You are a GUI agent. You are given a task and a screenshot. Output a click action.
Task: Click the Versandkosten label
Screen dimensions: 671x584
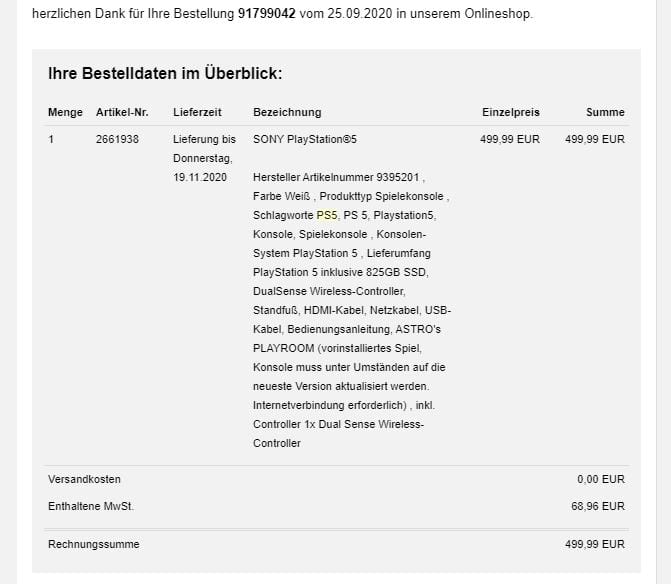coord(84,479)
